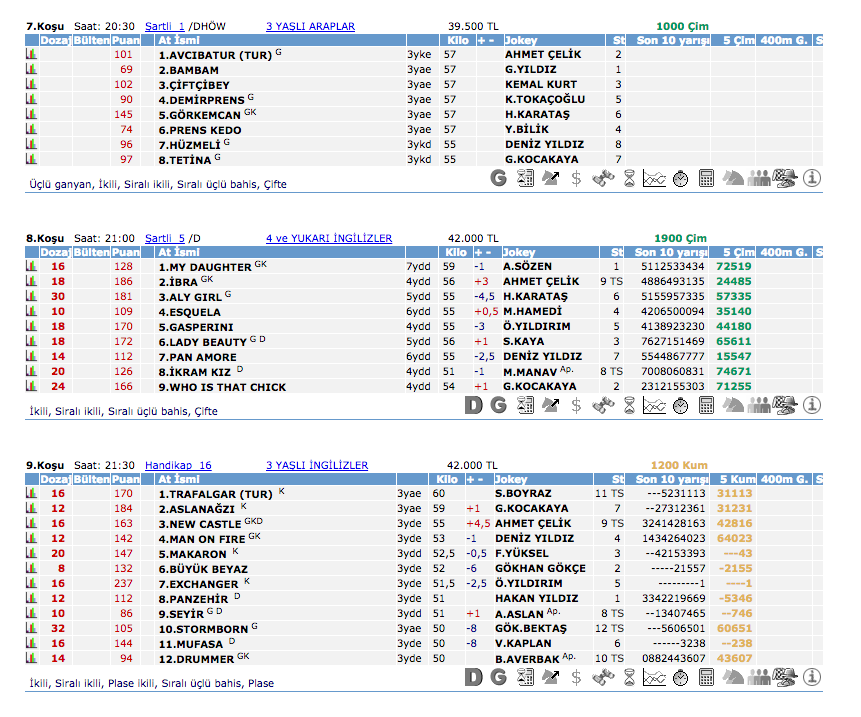The width and height of the screenshot is (861, 717).
Task: Open the 3 YAŞLI ARAPLAR link
Action: (x=310, y=26)
